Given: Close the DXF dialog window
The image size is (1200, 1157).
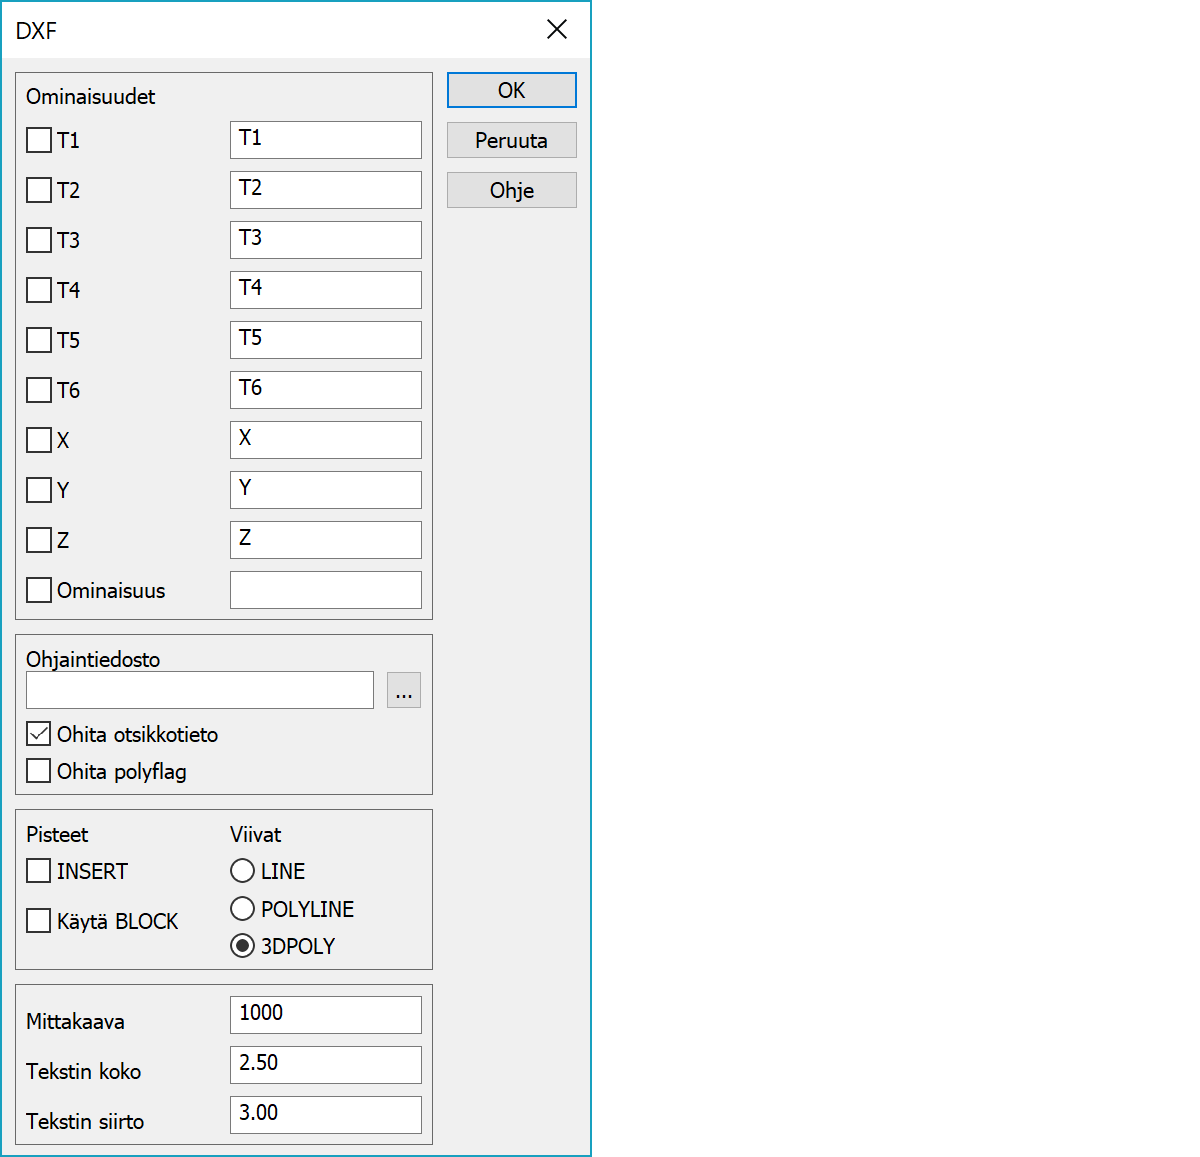Looking at the screenshot, I should (557, 30).
